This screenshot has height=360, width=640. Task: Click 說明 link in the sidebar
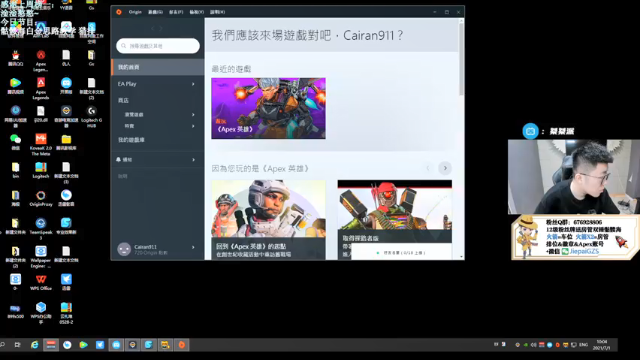122,176
